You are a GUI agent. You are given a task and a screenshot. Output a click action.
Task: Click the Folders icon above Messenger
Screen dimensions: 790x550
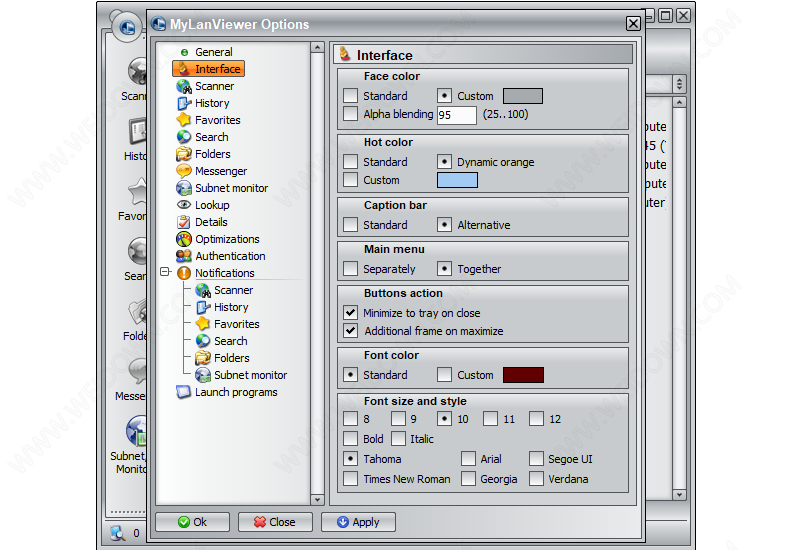pyautogui.click(x=184, y=154)
